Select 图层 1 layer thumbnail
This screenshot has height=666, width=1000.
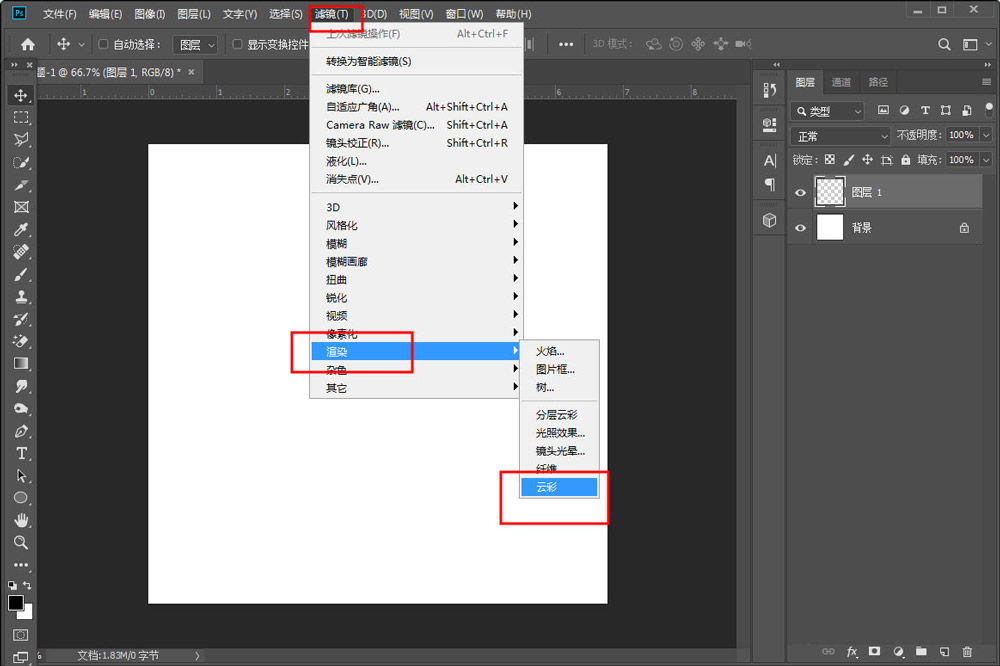(830, 192)
